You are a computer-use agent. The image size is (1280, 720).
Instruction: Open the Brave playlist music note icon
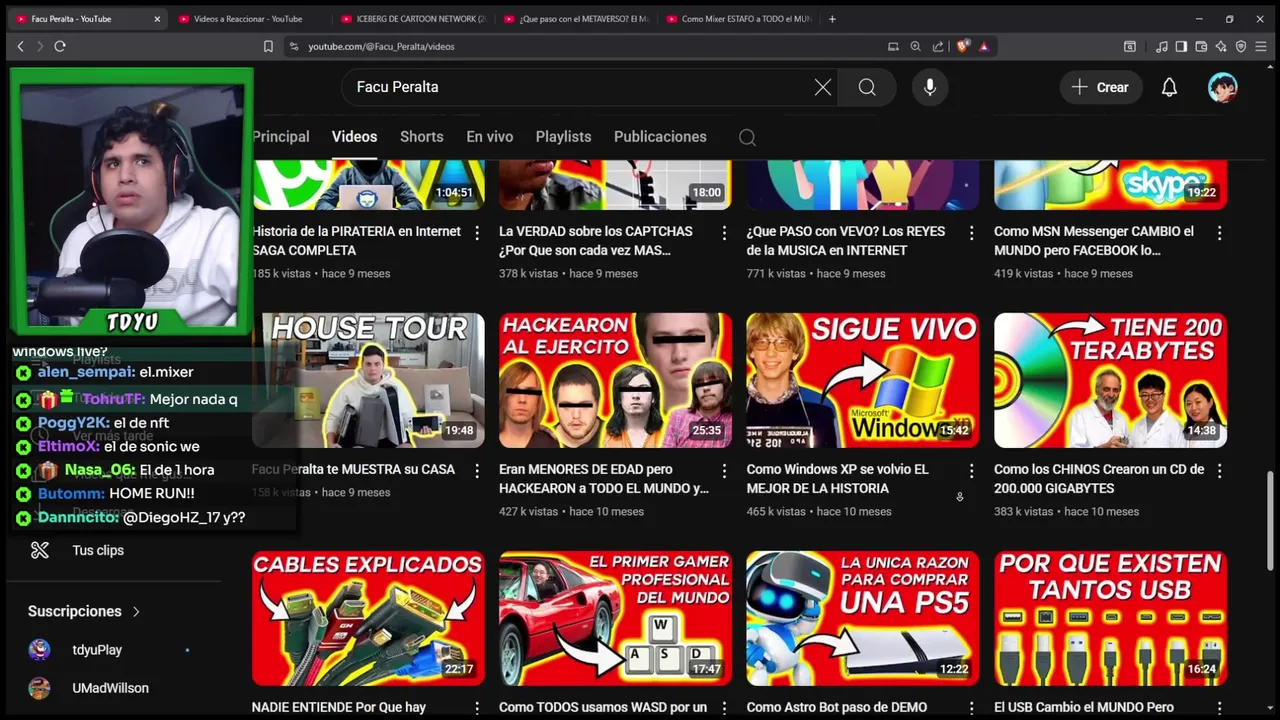point(1161,46)
